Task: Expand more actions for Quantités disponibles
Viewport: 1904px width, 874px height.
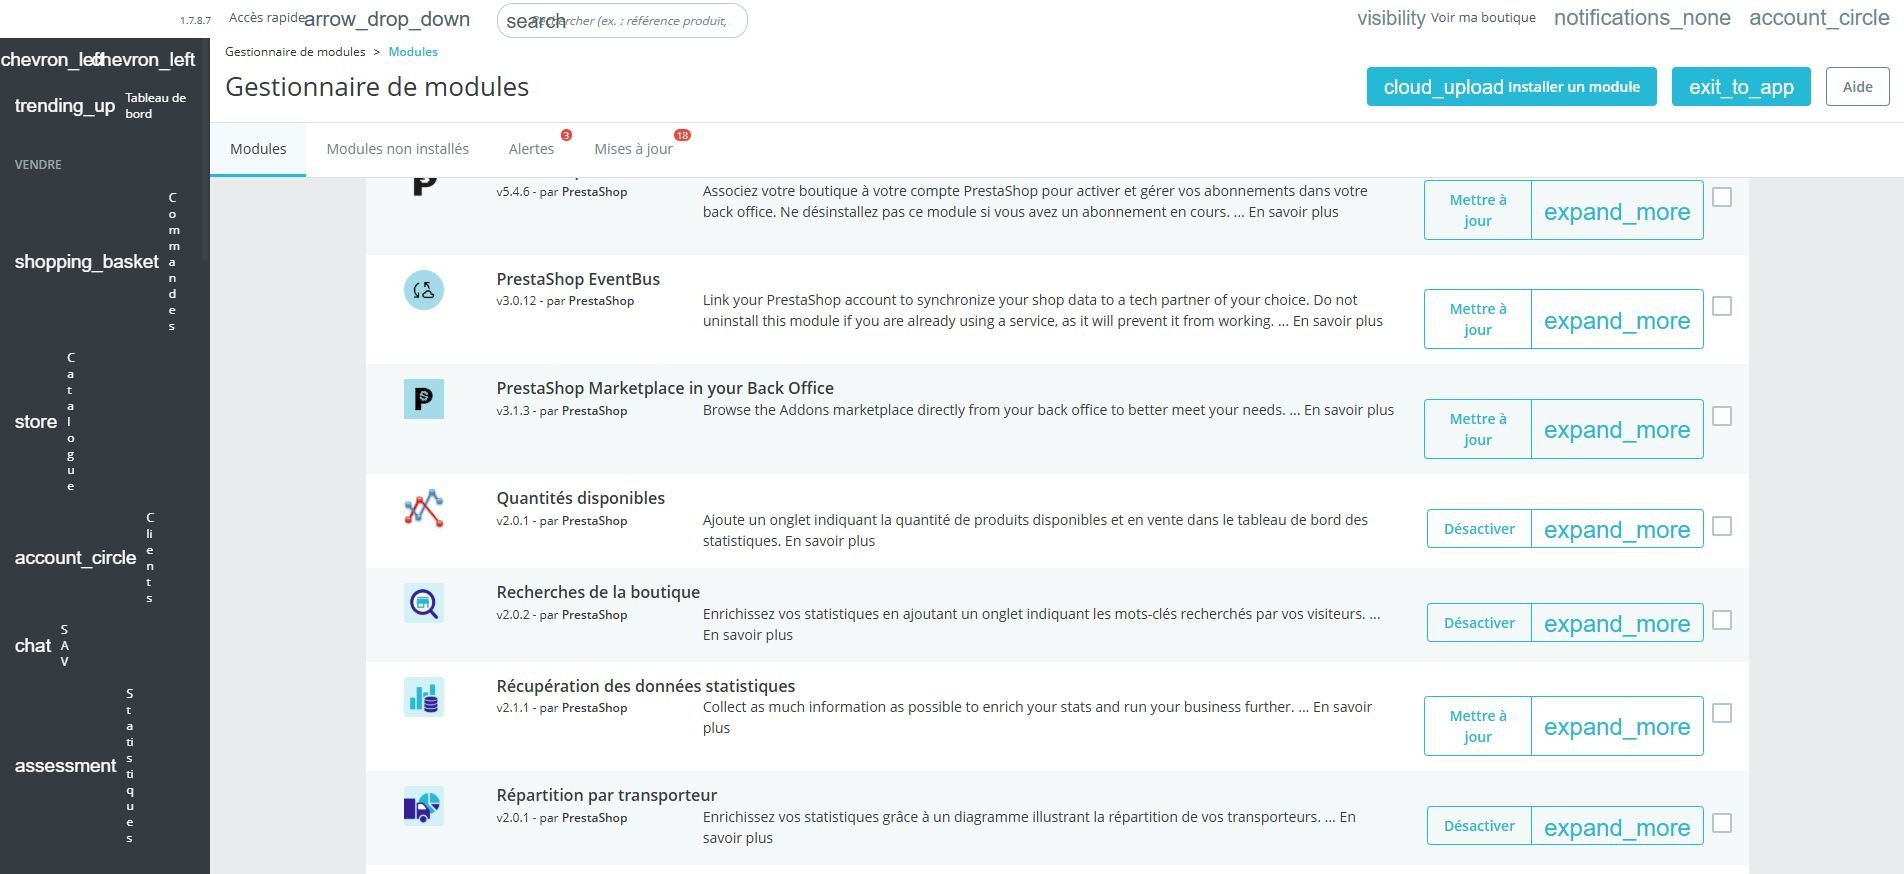Action: (x=1617, y=529)
